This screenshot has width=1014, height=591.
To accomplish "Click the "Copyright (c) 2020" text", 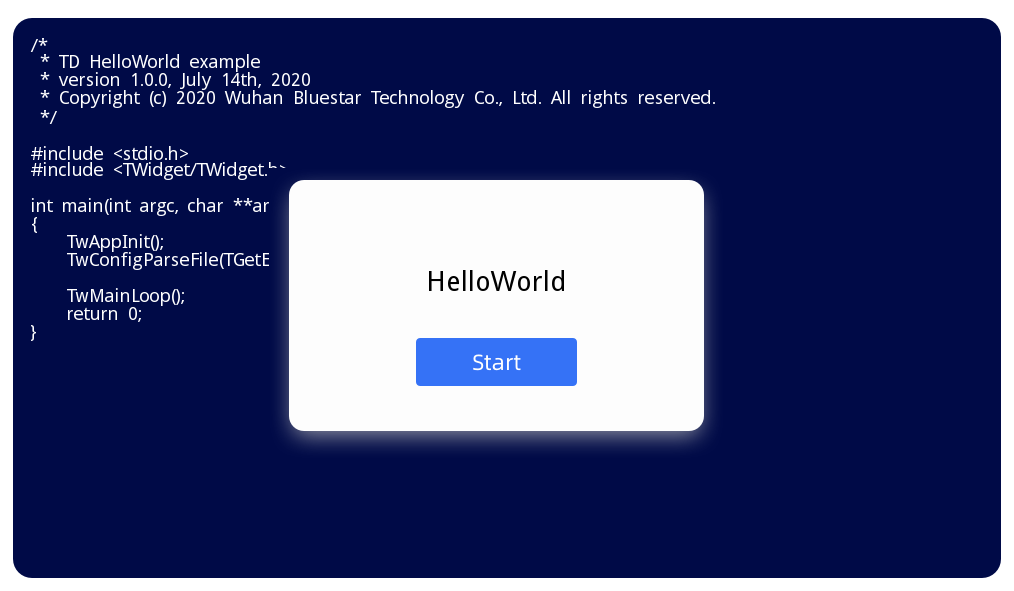I will (137, 98).
